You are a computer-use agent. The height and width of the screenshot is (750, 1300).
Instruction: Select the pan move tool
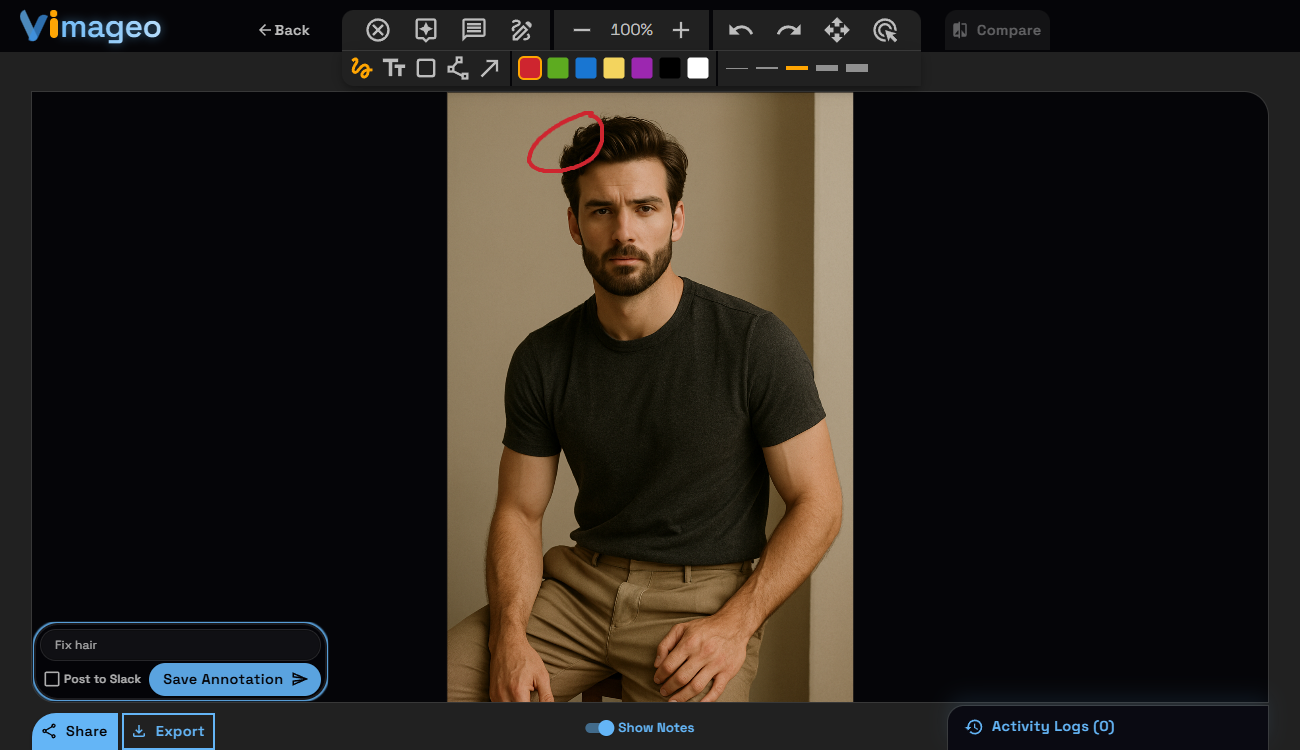tap(837, 30)
